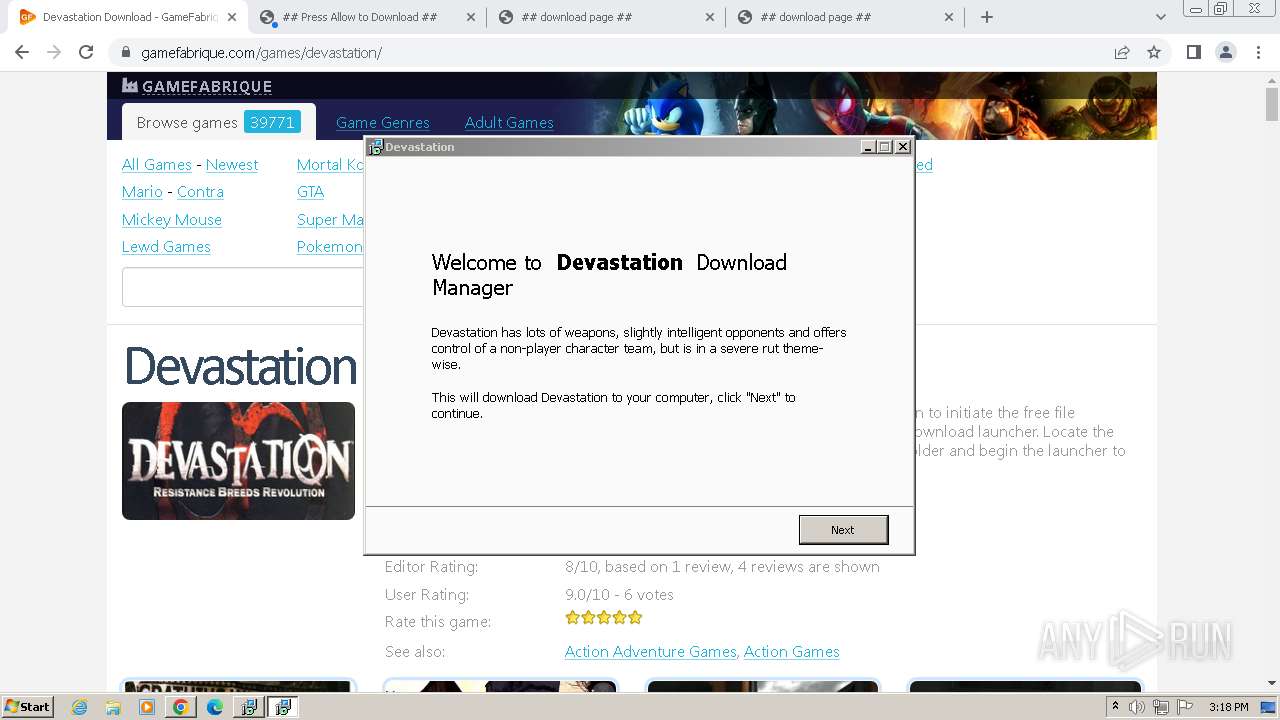Open network icon in tray
This screenshot has height=720, width=1280.
pos(1161,707)
